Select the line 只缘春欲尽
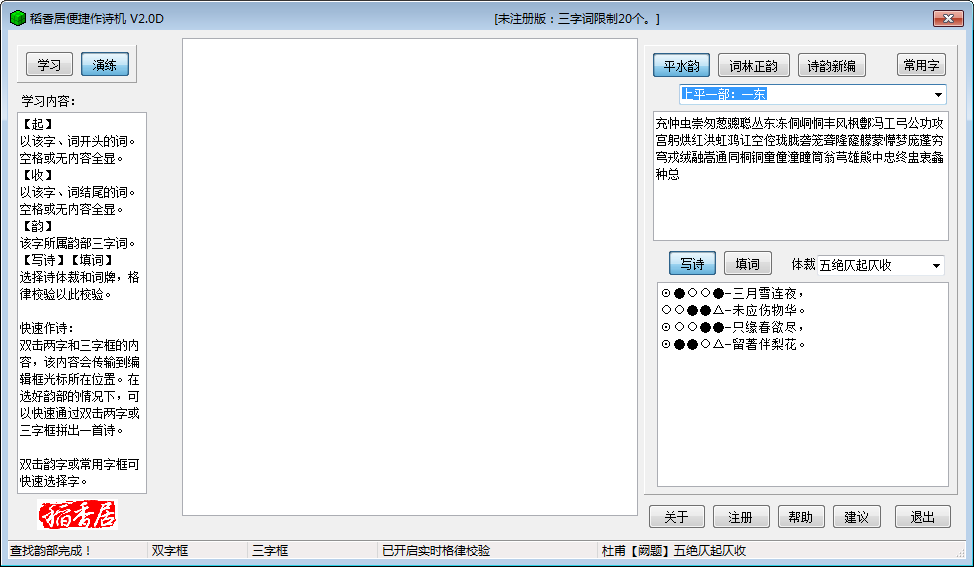The image size is (974, 567). 734,327
